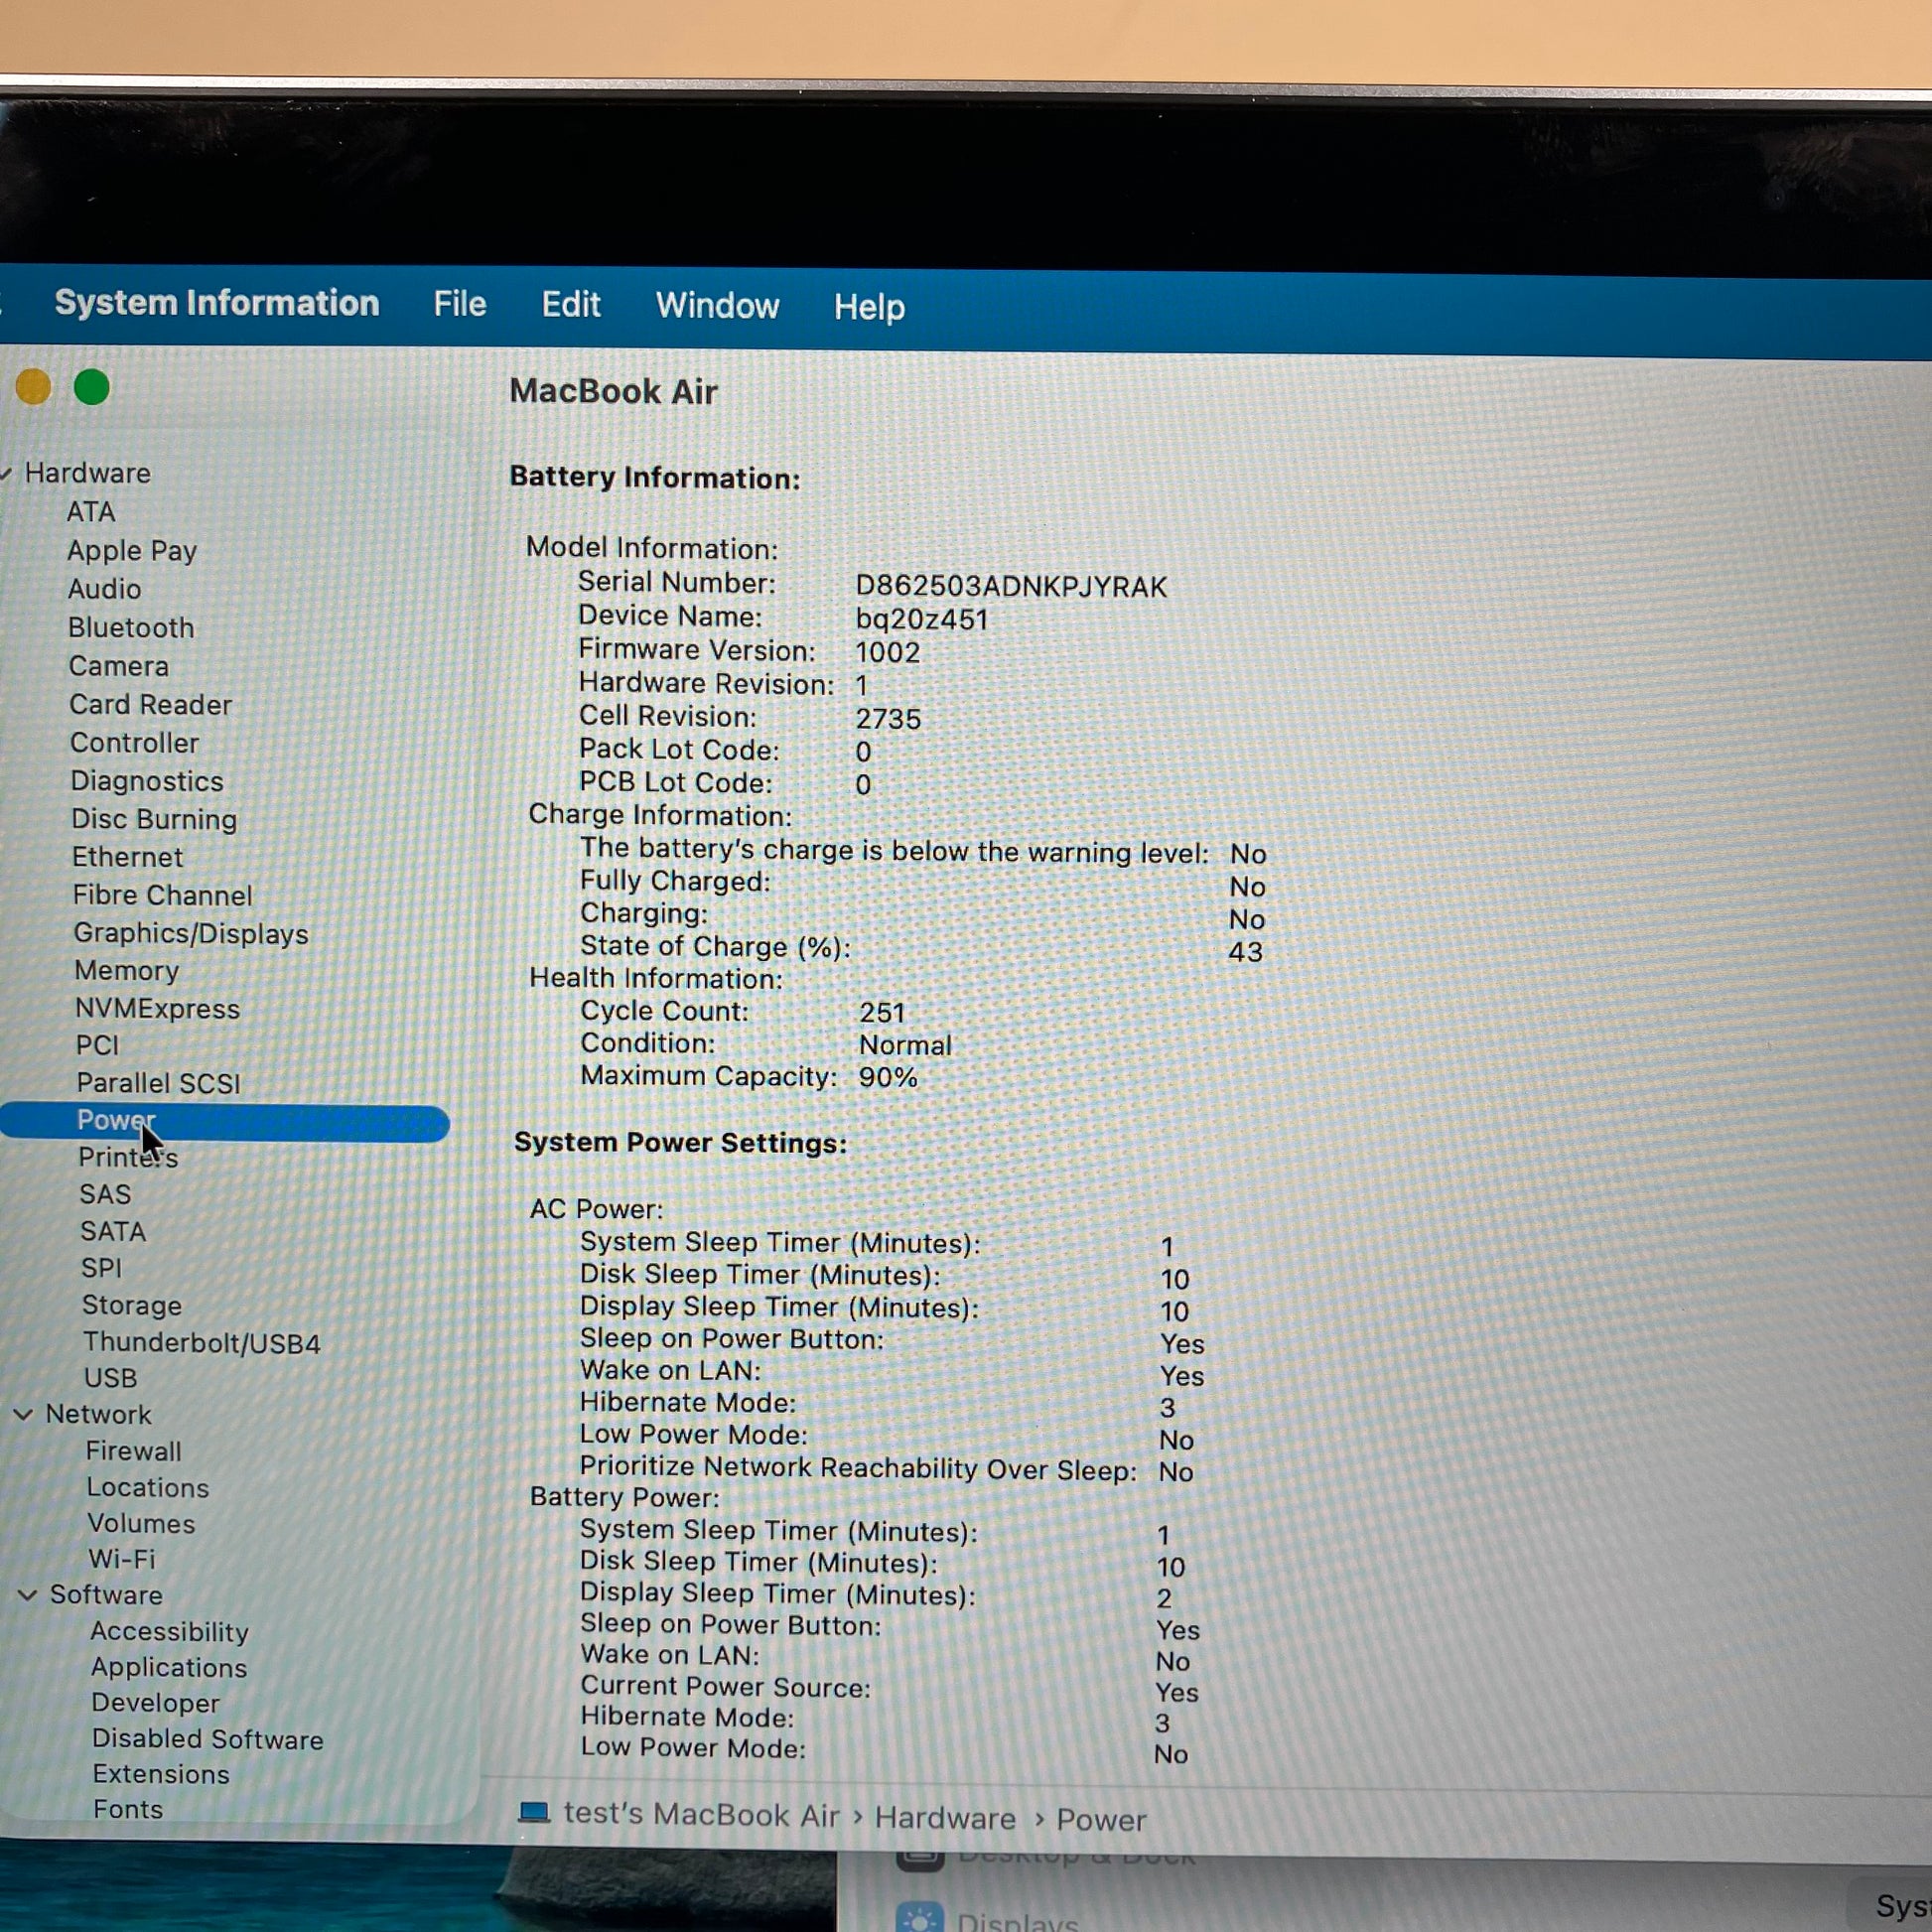The height and width of the screenshot is (1932, 1932).
Task: Select Bluetooth in the sidebar
Action: (x=131, y=628)
